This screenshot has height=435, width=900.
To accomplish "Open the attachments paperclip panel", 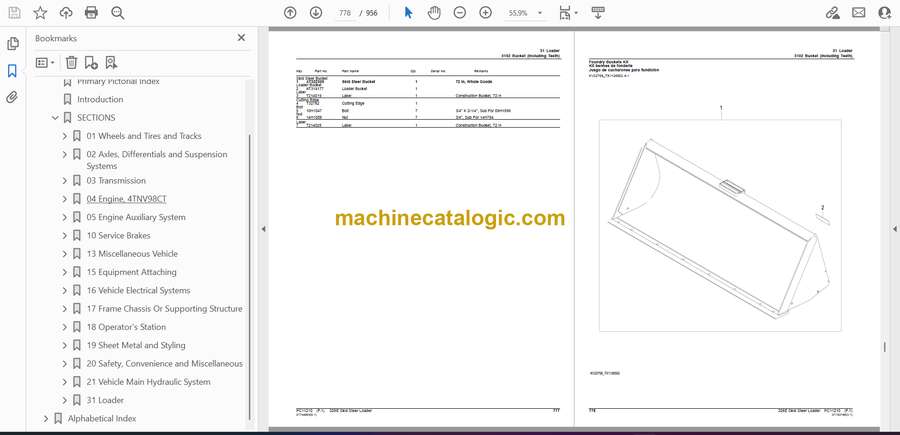I will 12,97.
